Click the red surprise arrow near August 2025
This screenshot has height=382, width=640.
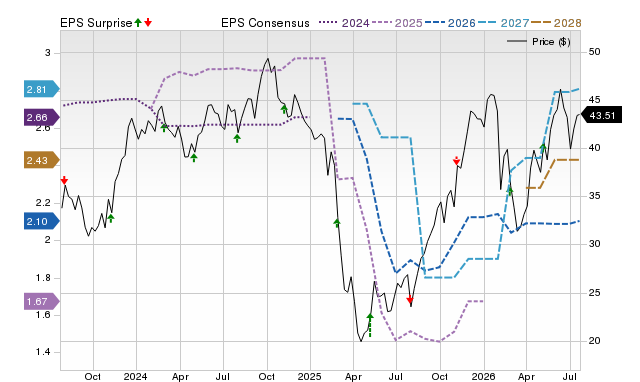(410, 301)
